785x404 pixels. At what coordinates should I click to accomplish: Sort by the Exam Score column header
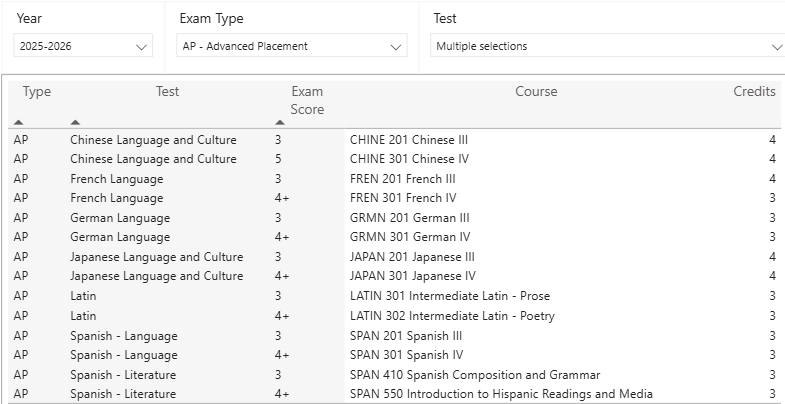tap(307, 100)
